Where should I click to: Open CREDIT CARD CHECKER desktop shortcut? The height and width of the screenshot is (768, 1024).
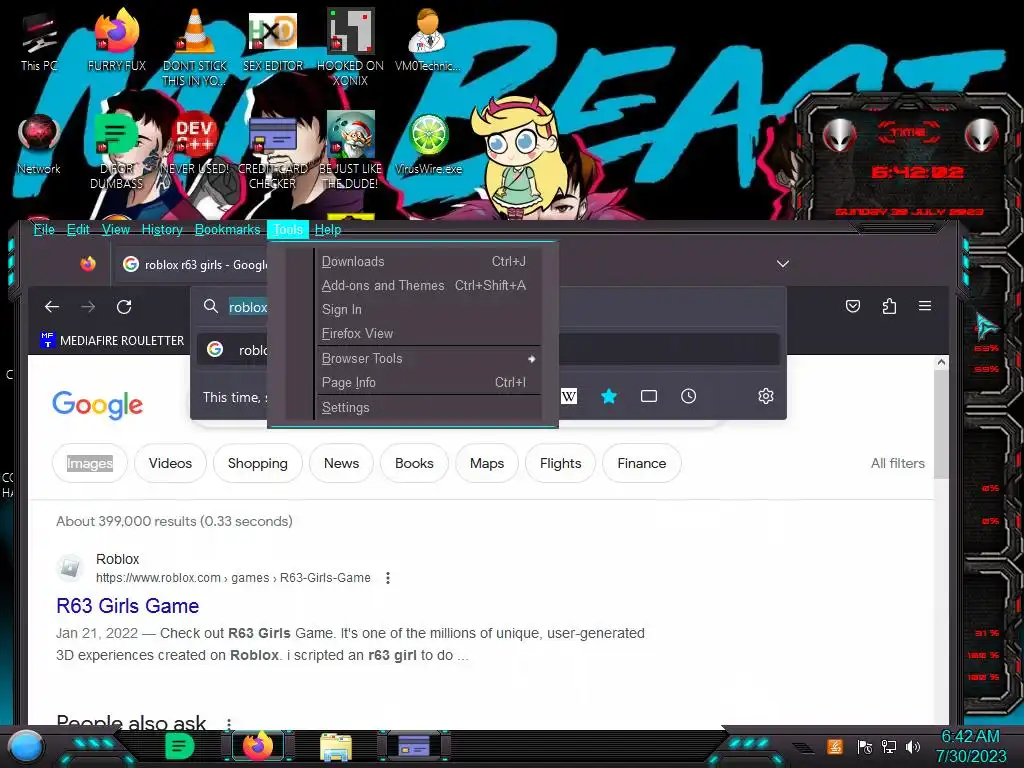pyautogui.click(x=272, y=150)
